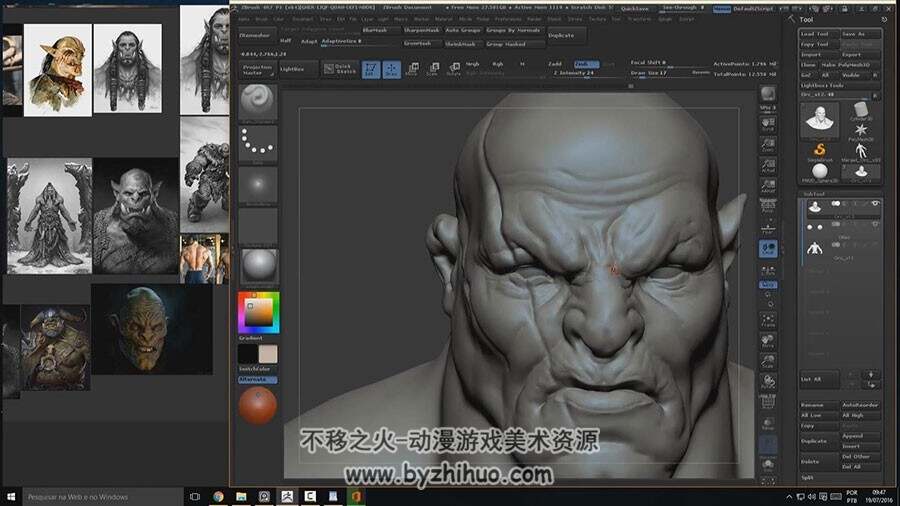The height and width of the screenshot is (506, 900).
Task: Toggle visibility eye of first subtool
Action: (x=875, y=204)
